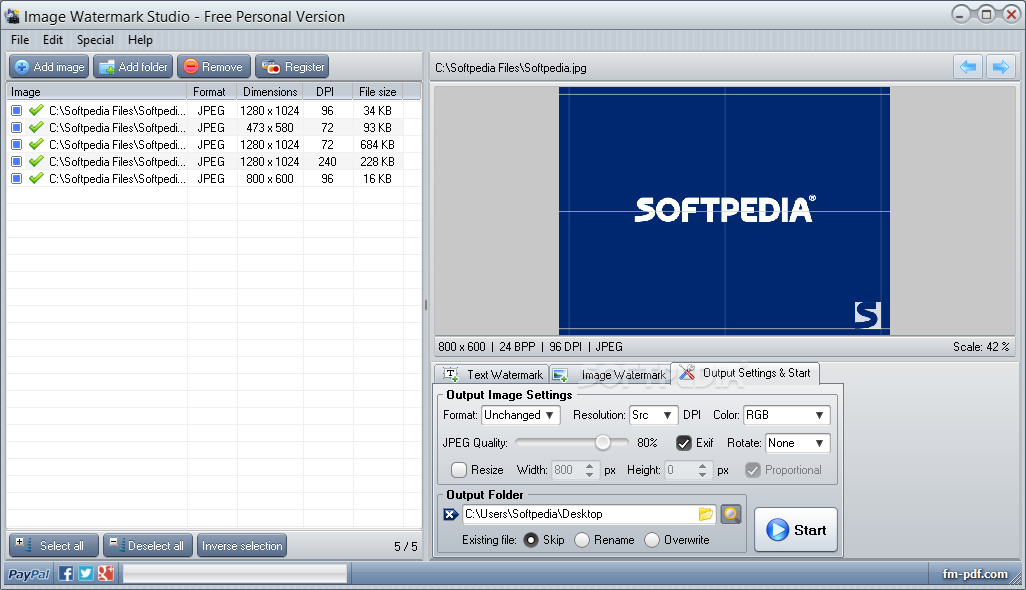Click the Add folder toolbar button
The height and width of the screenshot is (590, 1026).
(133, 67)
